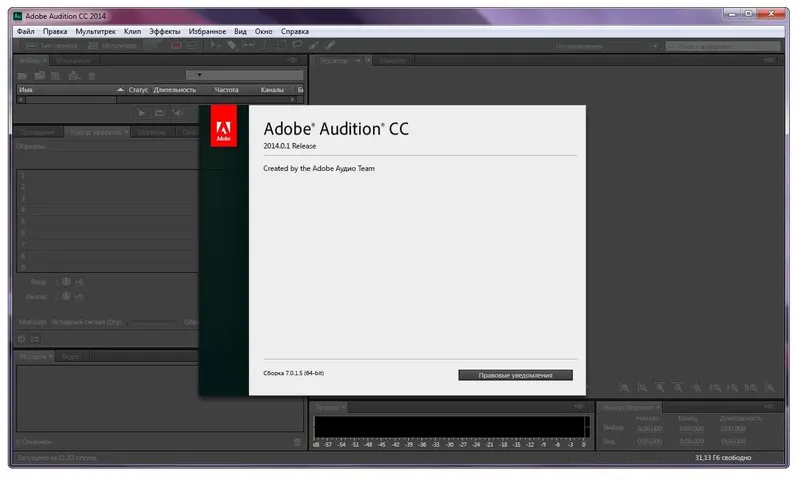
Task: Switch to Waveform view button in toolbar
Action: click(52, 46)
